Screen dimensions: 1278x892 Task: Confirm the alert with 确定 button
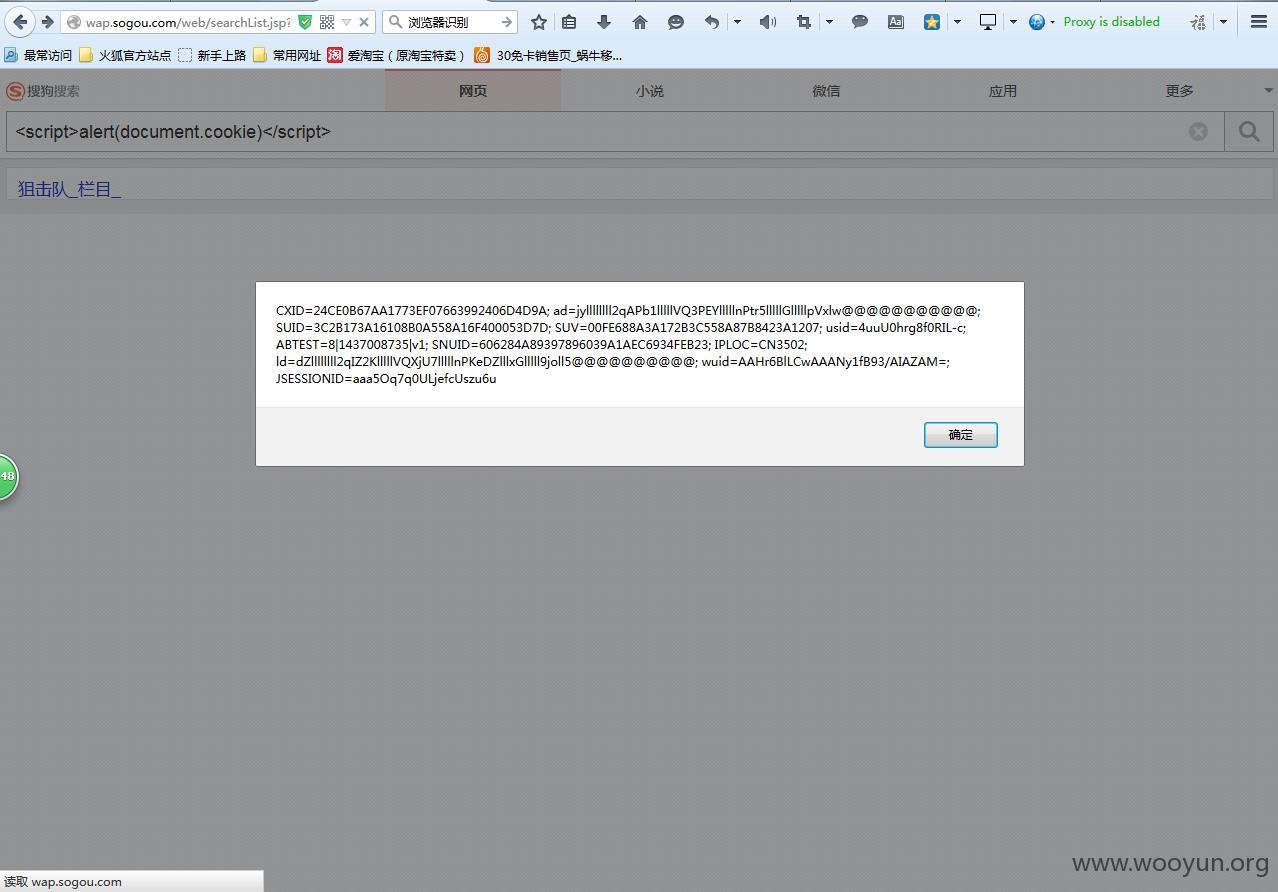coord(961,435)
